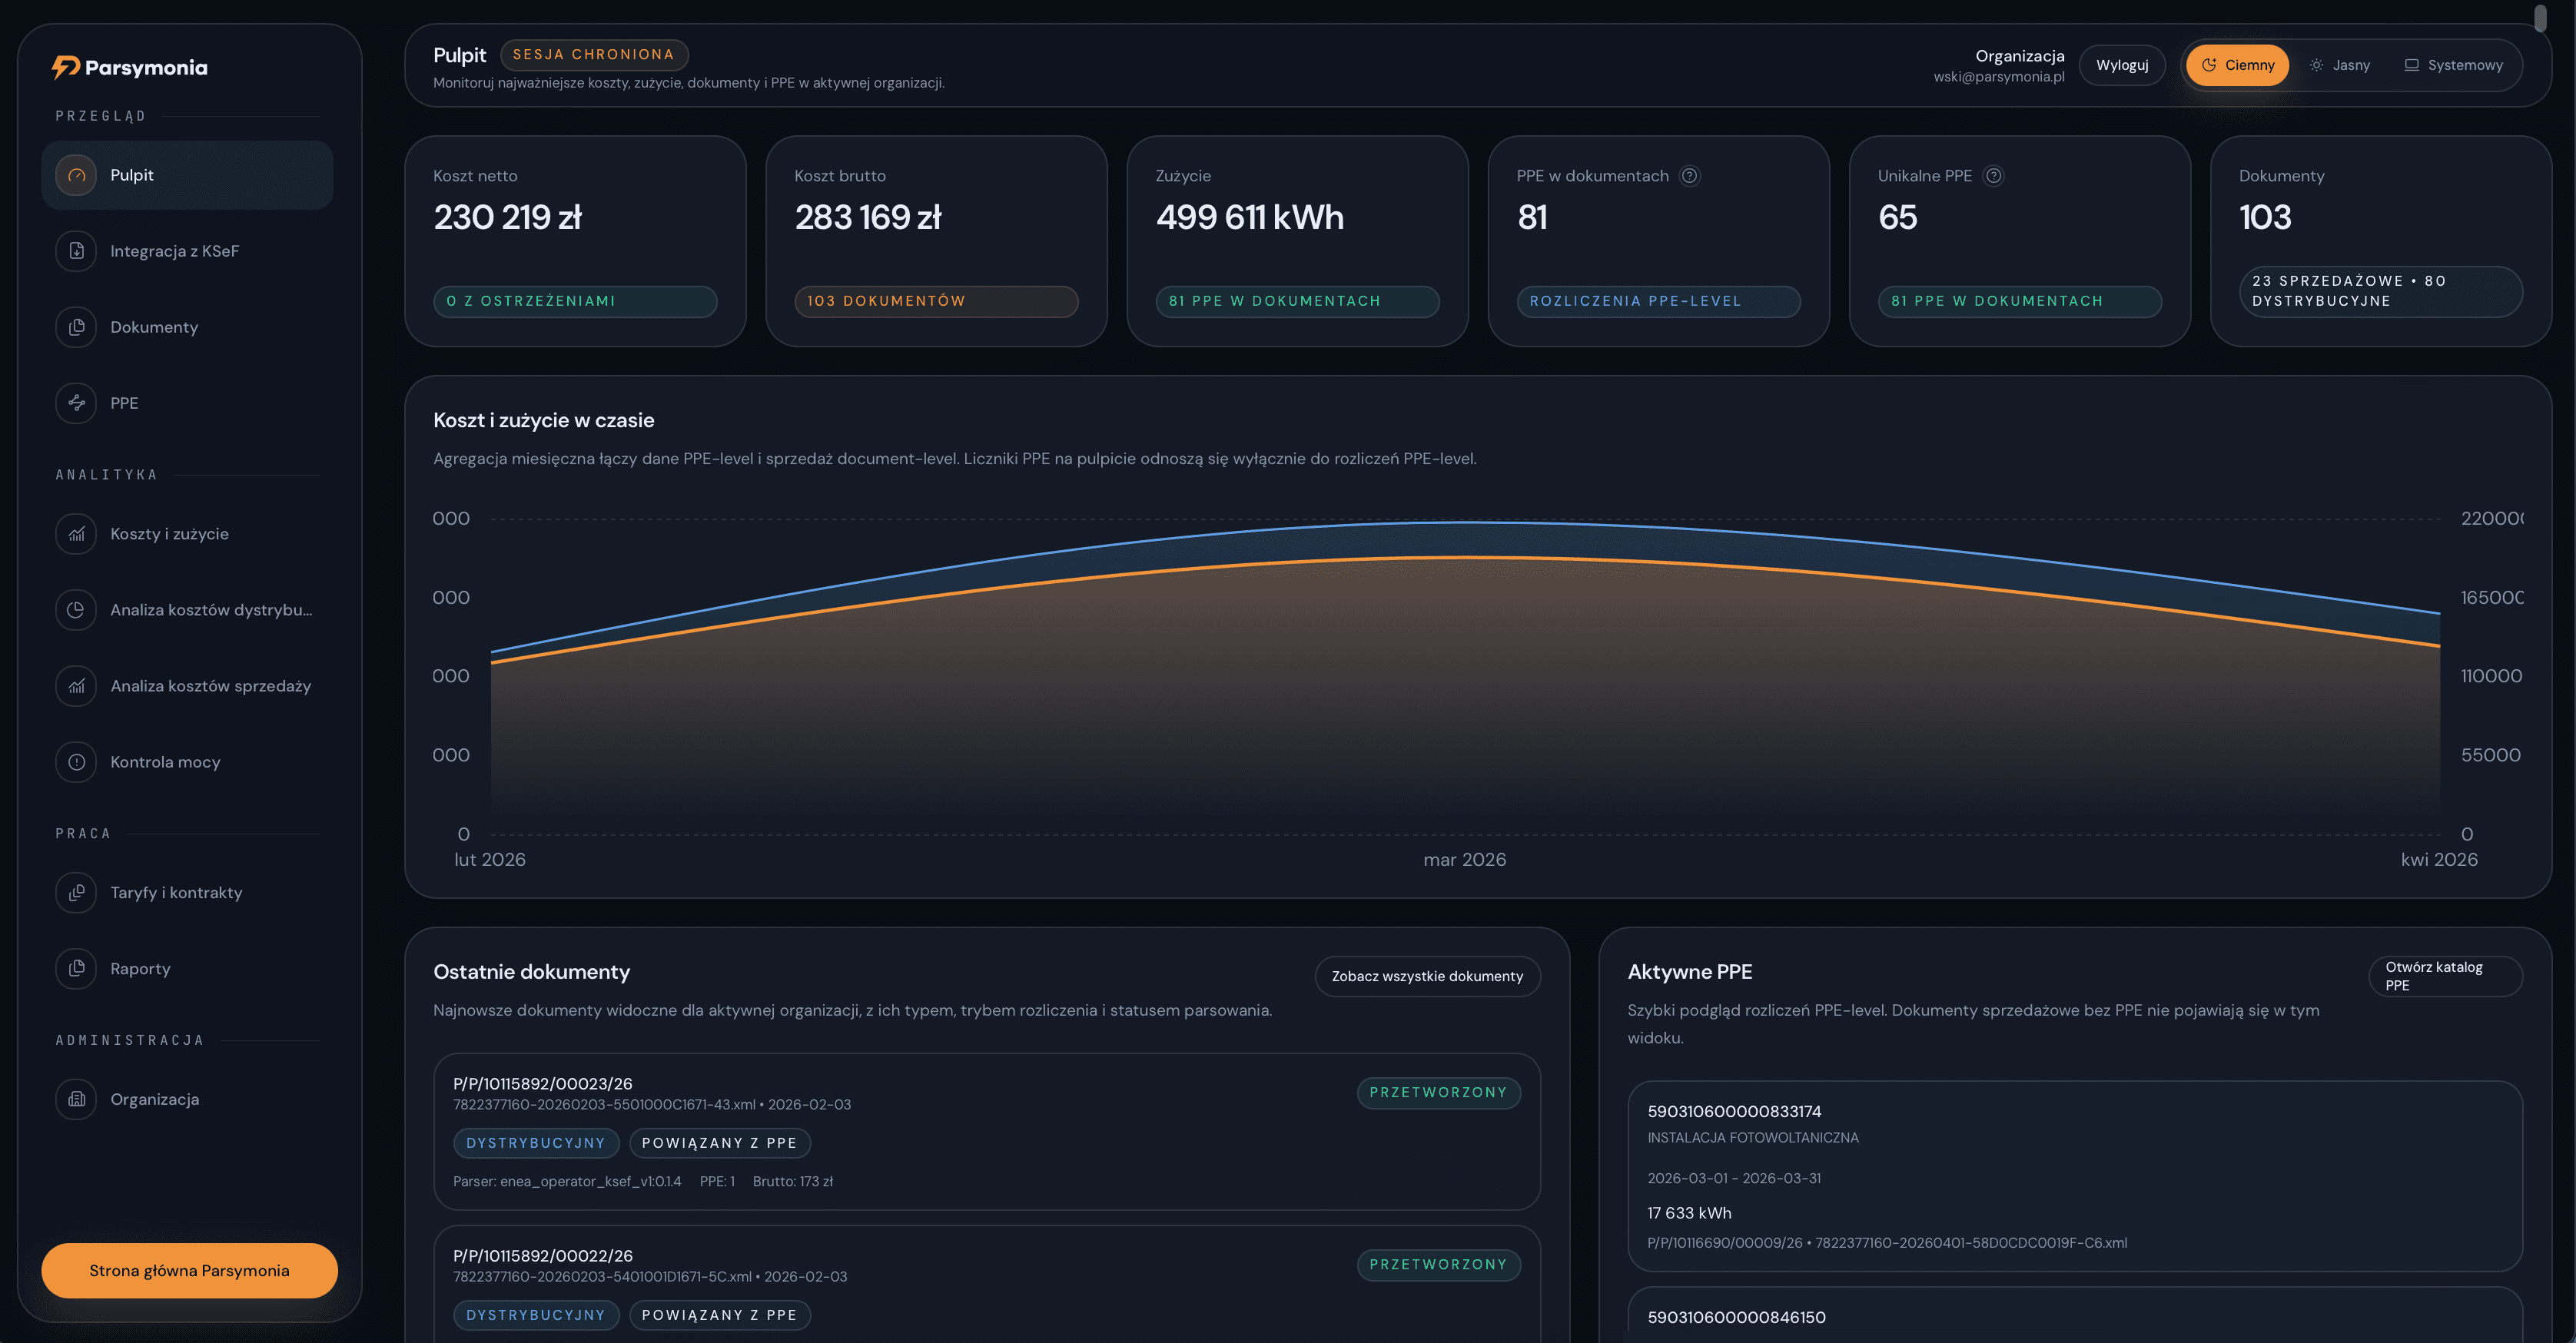Click Zobacz wszystkie dokumenty button
Viewport: 2576px width, 1343px height.
(x=1427, y=976)
